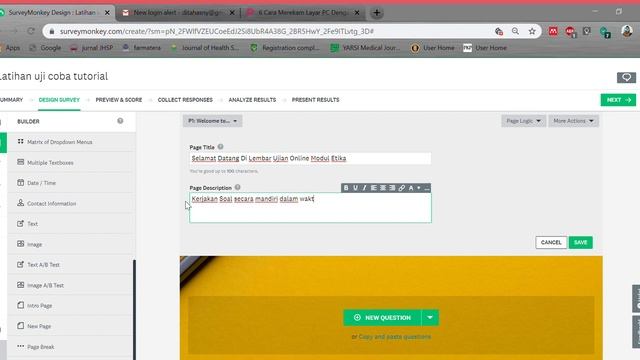This screenshot has height=360, width=640.
Task: Click the browser address bar URL
Action: (x=216, y=31)
